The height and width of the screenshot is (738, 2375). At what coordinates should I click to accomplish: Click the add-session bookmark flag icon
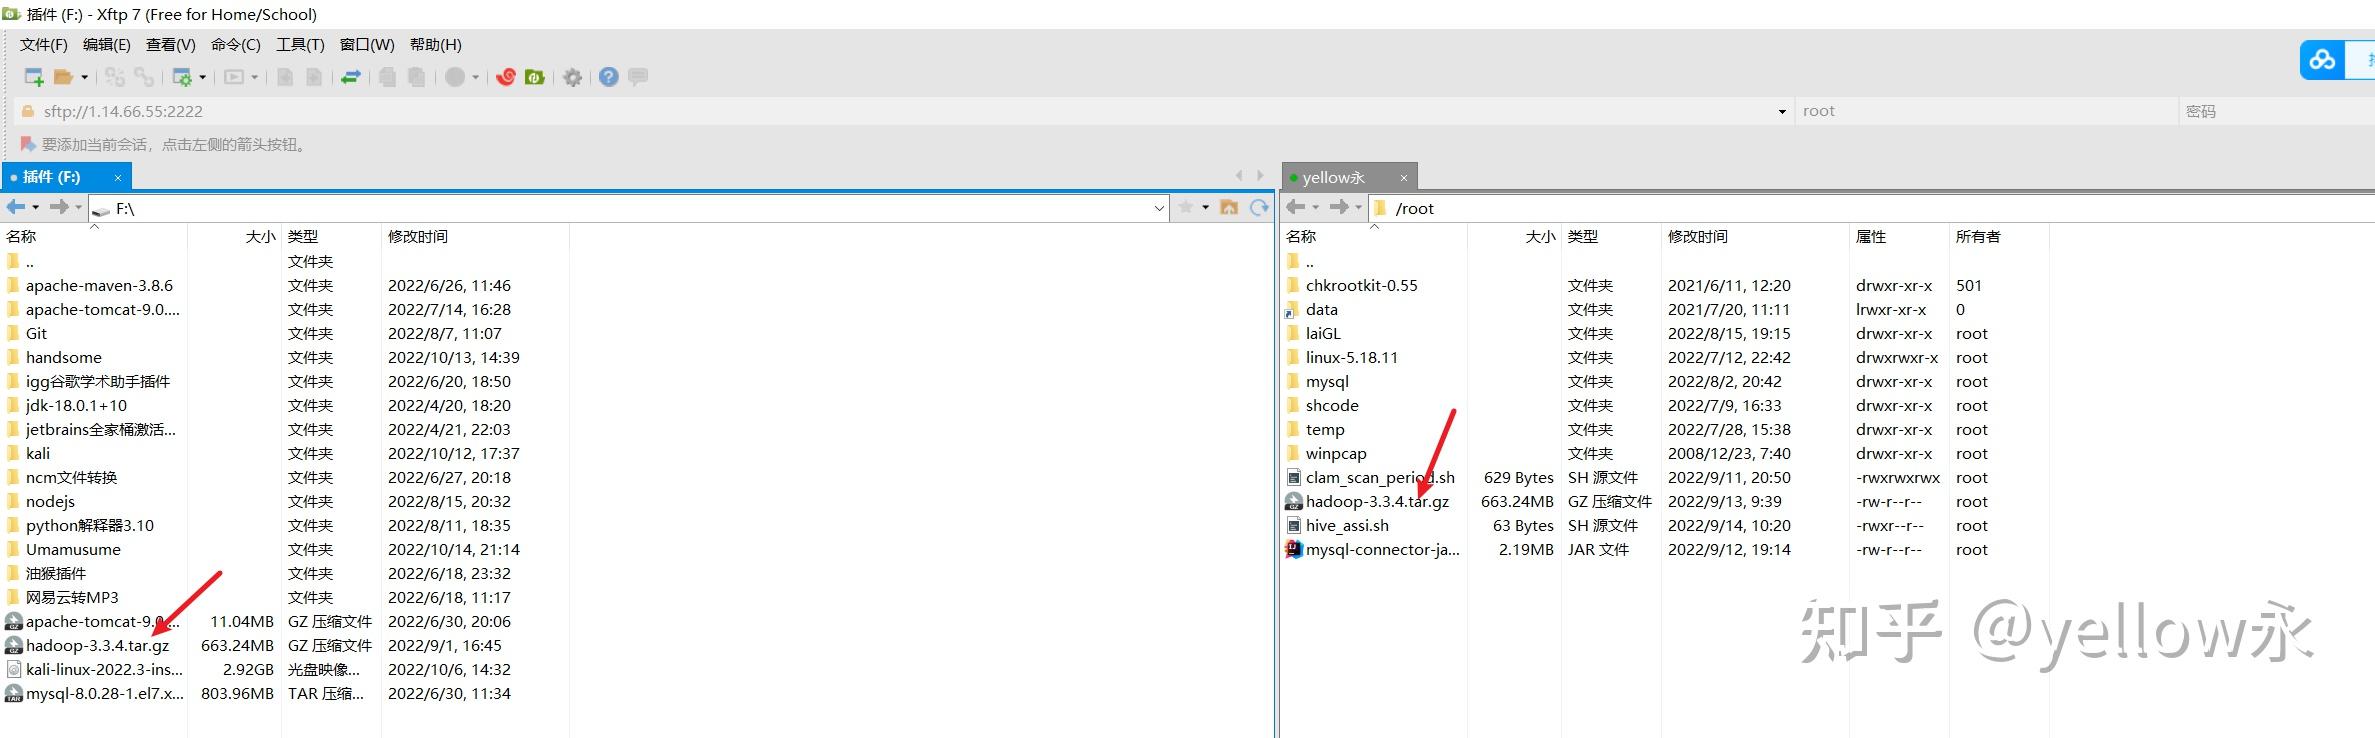pos(28,145)
